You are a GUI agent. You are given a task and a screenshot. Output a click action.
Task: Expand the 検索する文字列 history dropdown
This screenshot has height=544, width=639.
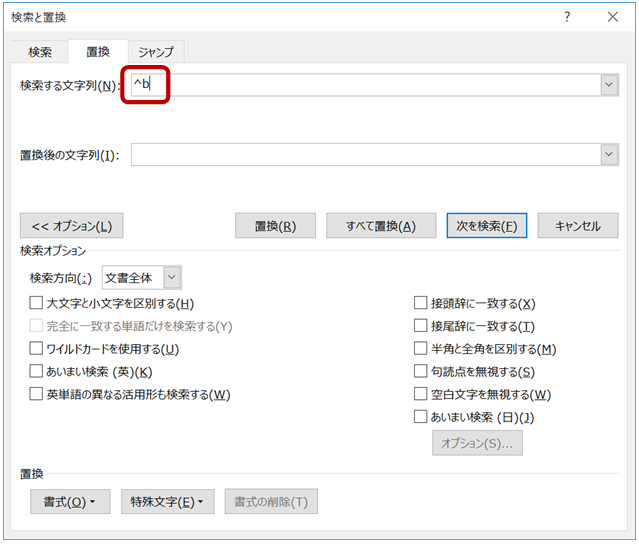click(x=609, y=85)
